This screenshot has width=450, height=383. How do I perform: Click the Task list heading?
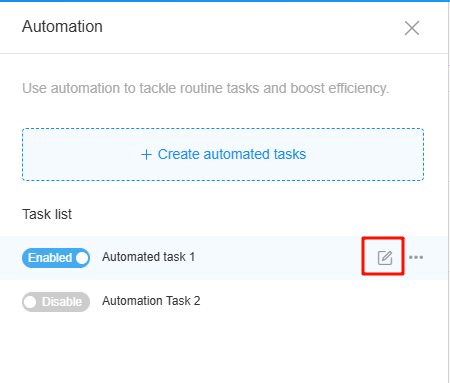[x=47, y=214]
